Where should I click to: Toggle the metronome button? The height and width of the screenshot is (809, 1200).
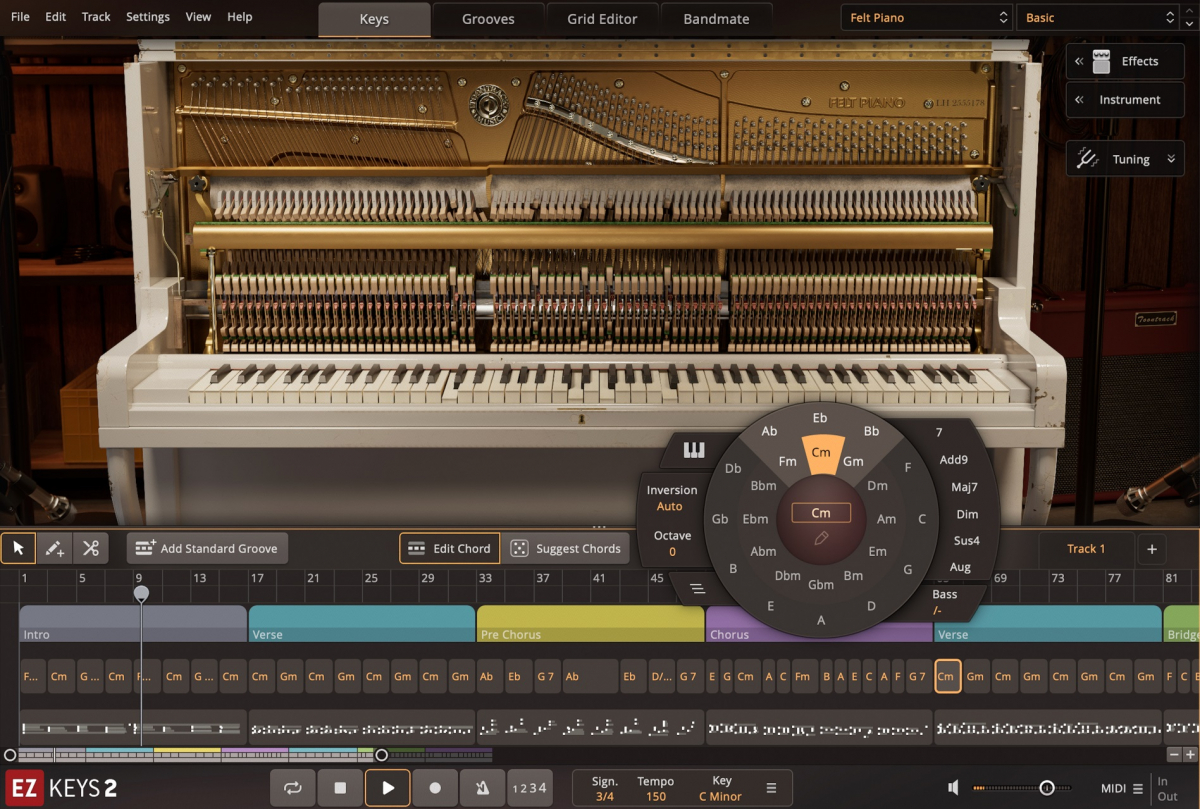(x=482, y=788)
